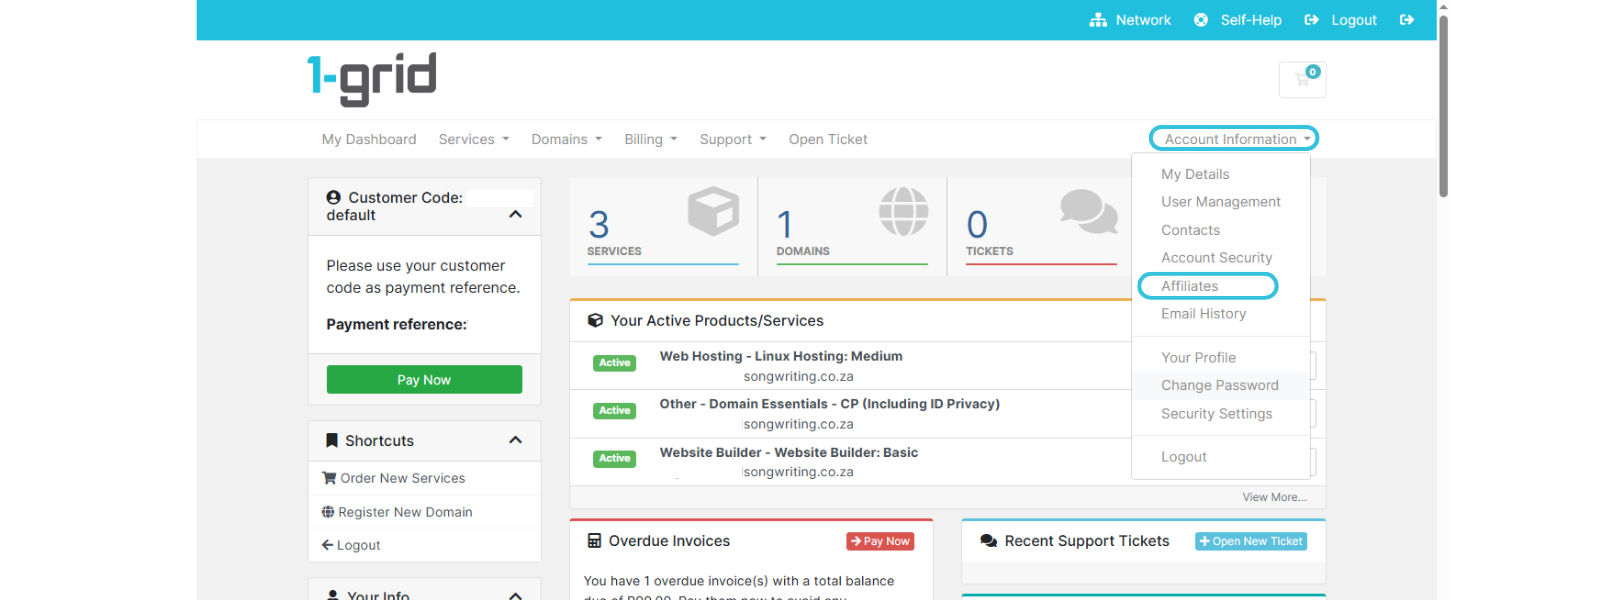Select My Details from account menu
This screenshot has width=1600, height=600.
1195,174
